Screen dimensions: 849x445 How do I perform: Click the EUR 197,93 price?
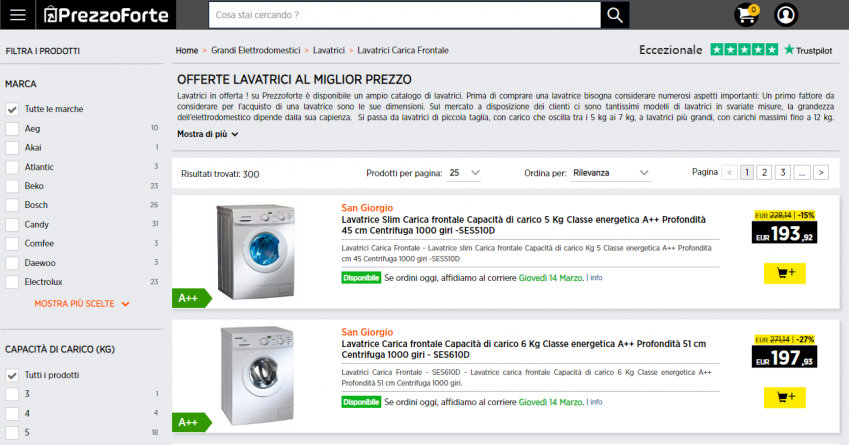[785, 357]
